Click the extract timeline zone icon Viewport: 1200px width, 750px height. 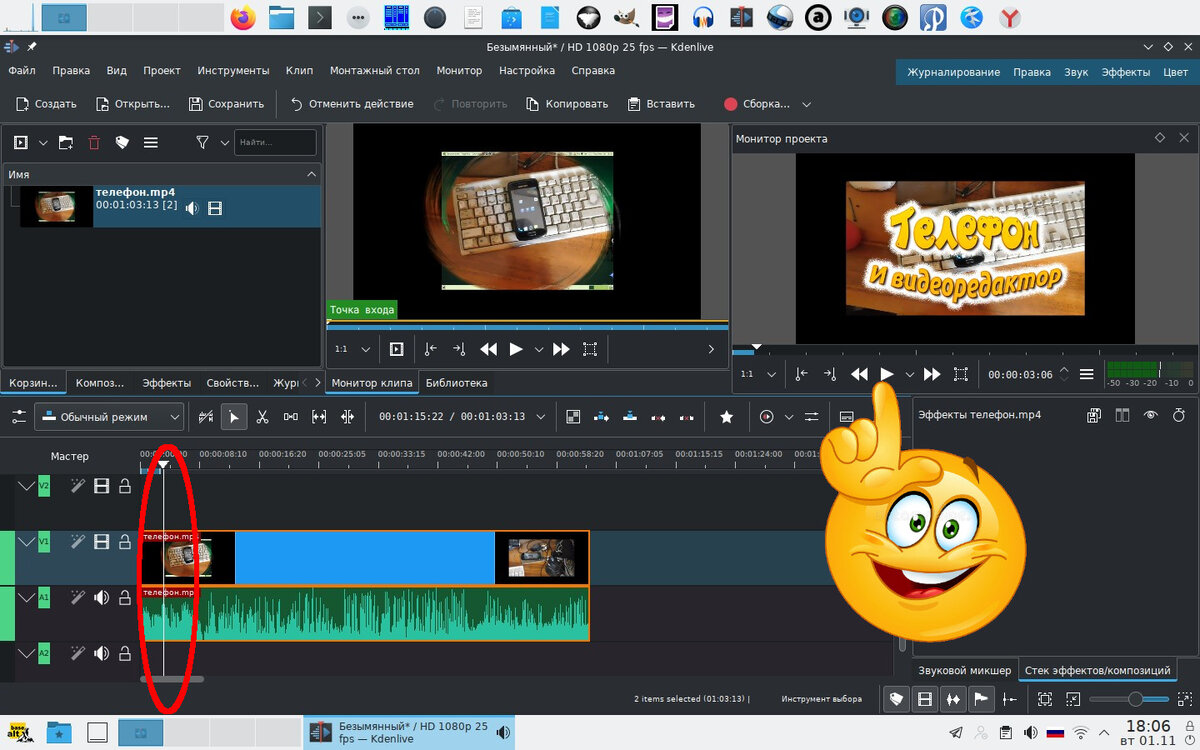pyautogui.click(x=658, y=417)
